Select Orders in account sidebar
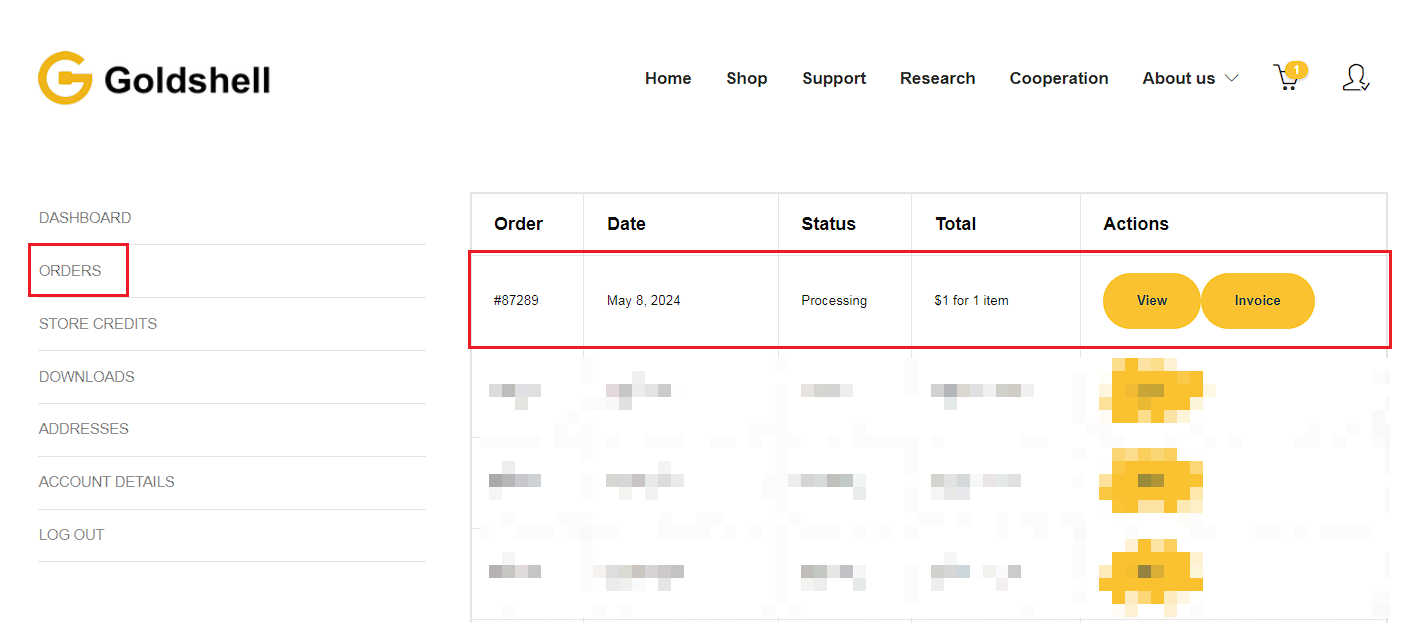This screenshot has width=1413, height=623. 70,271
